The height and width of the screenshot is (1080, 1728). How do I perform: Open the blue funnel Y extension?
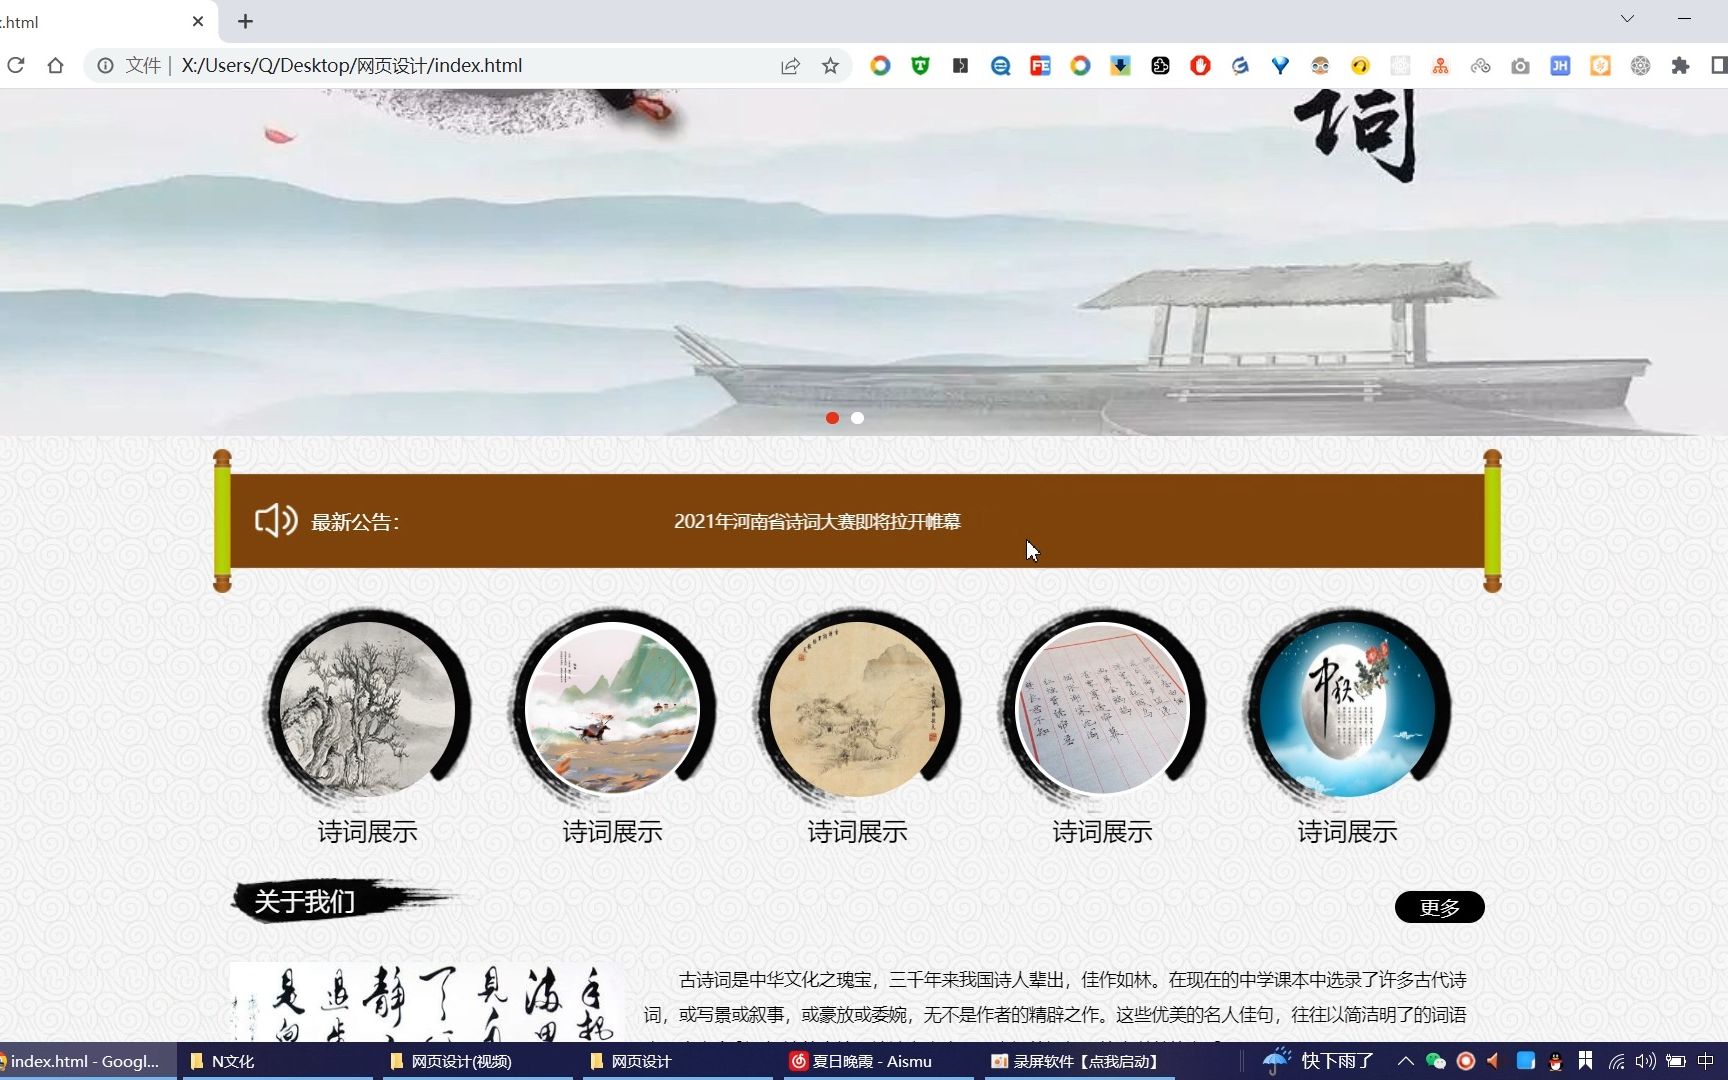click(x=1280, y=65)
